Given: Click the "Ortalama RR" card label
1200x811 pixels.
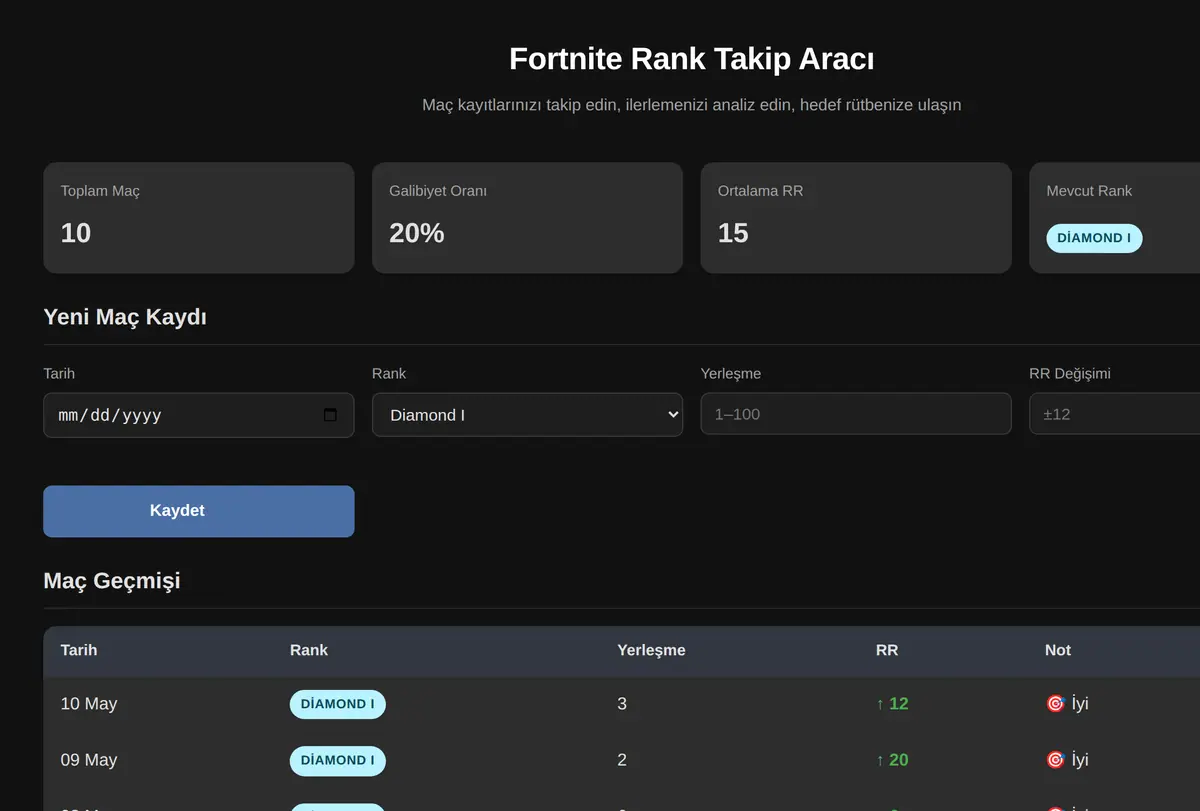Looking at the screenshot, I should point(760,191).
